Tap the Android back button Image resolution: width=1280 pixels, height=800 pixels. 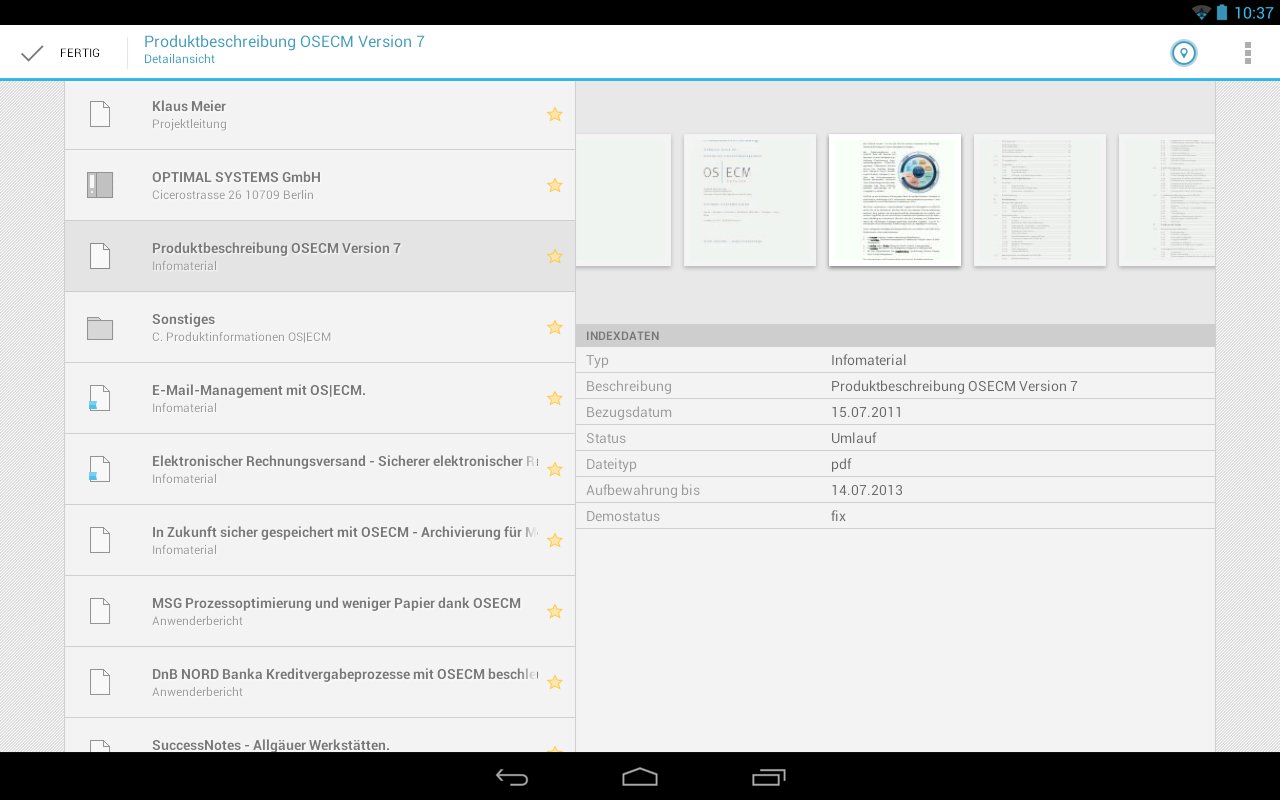512,777
